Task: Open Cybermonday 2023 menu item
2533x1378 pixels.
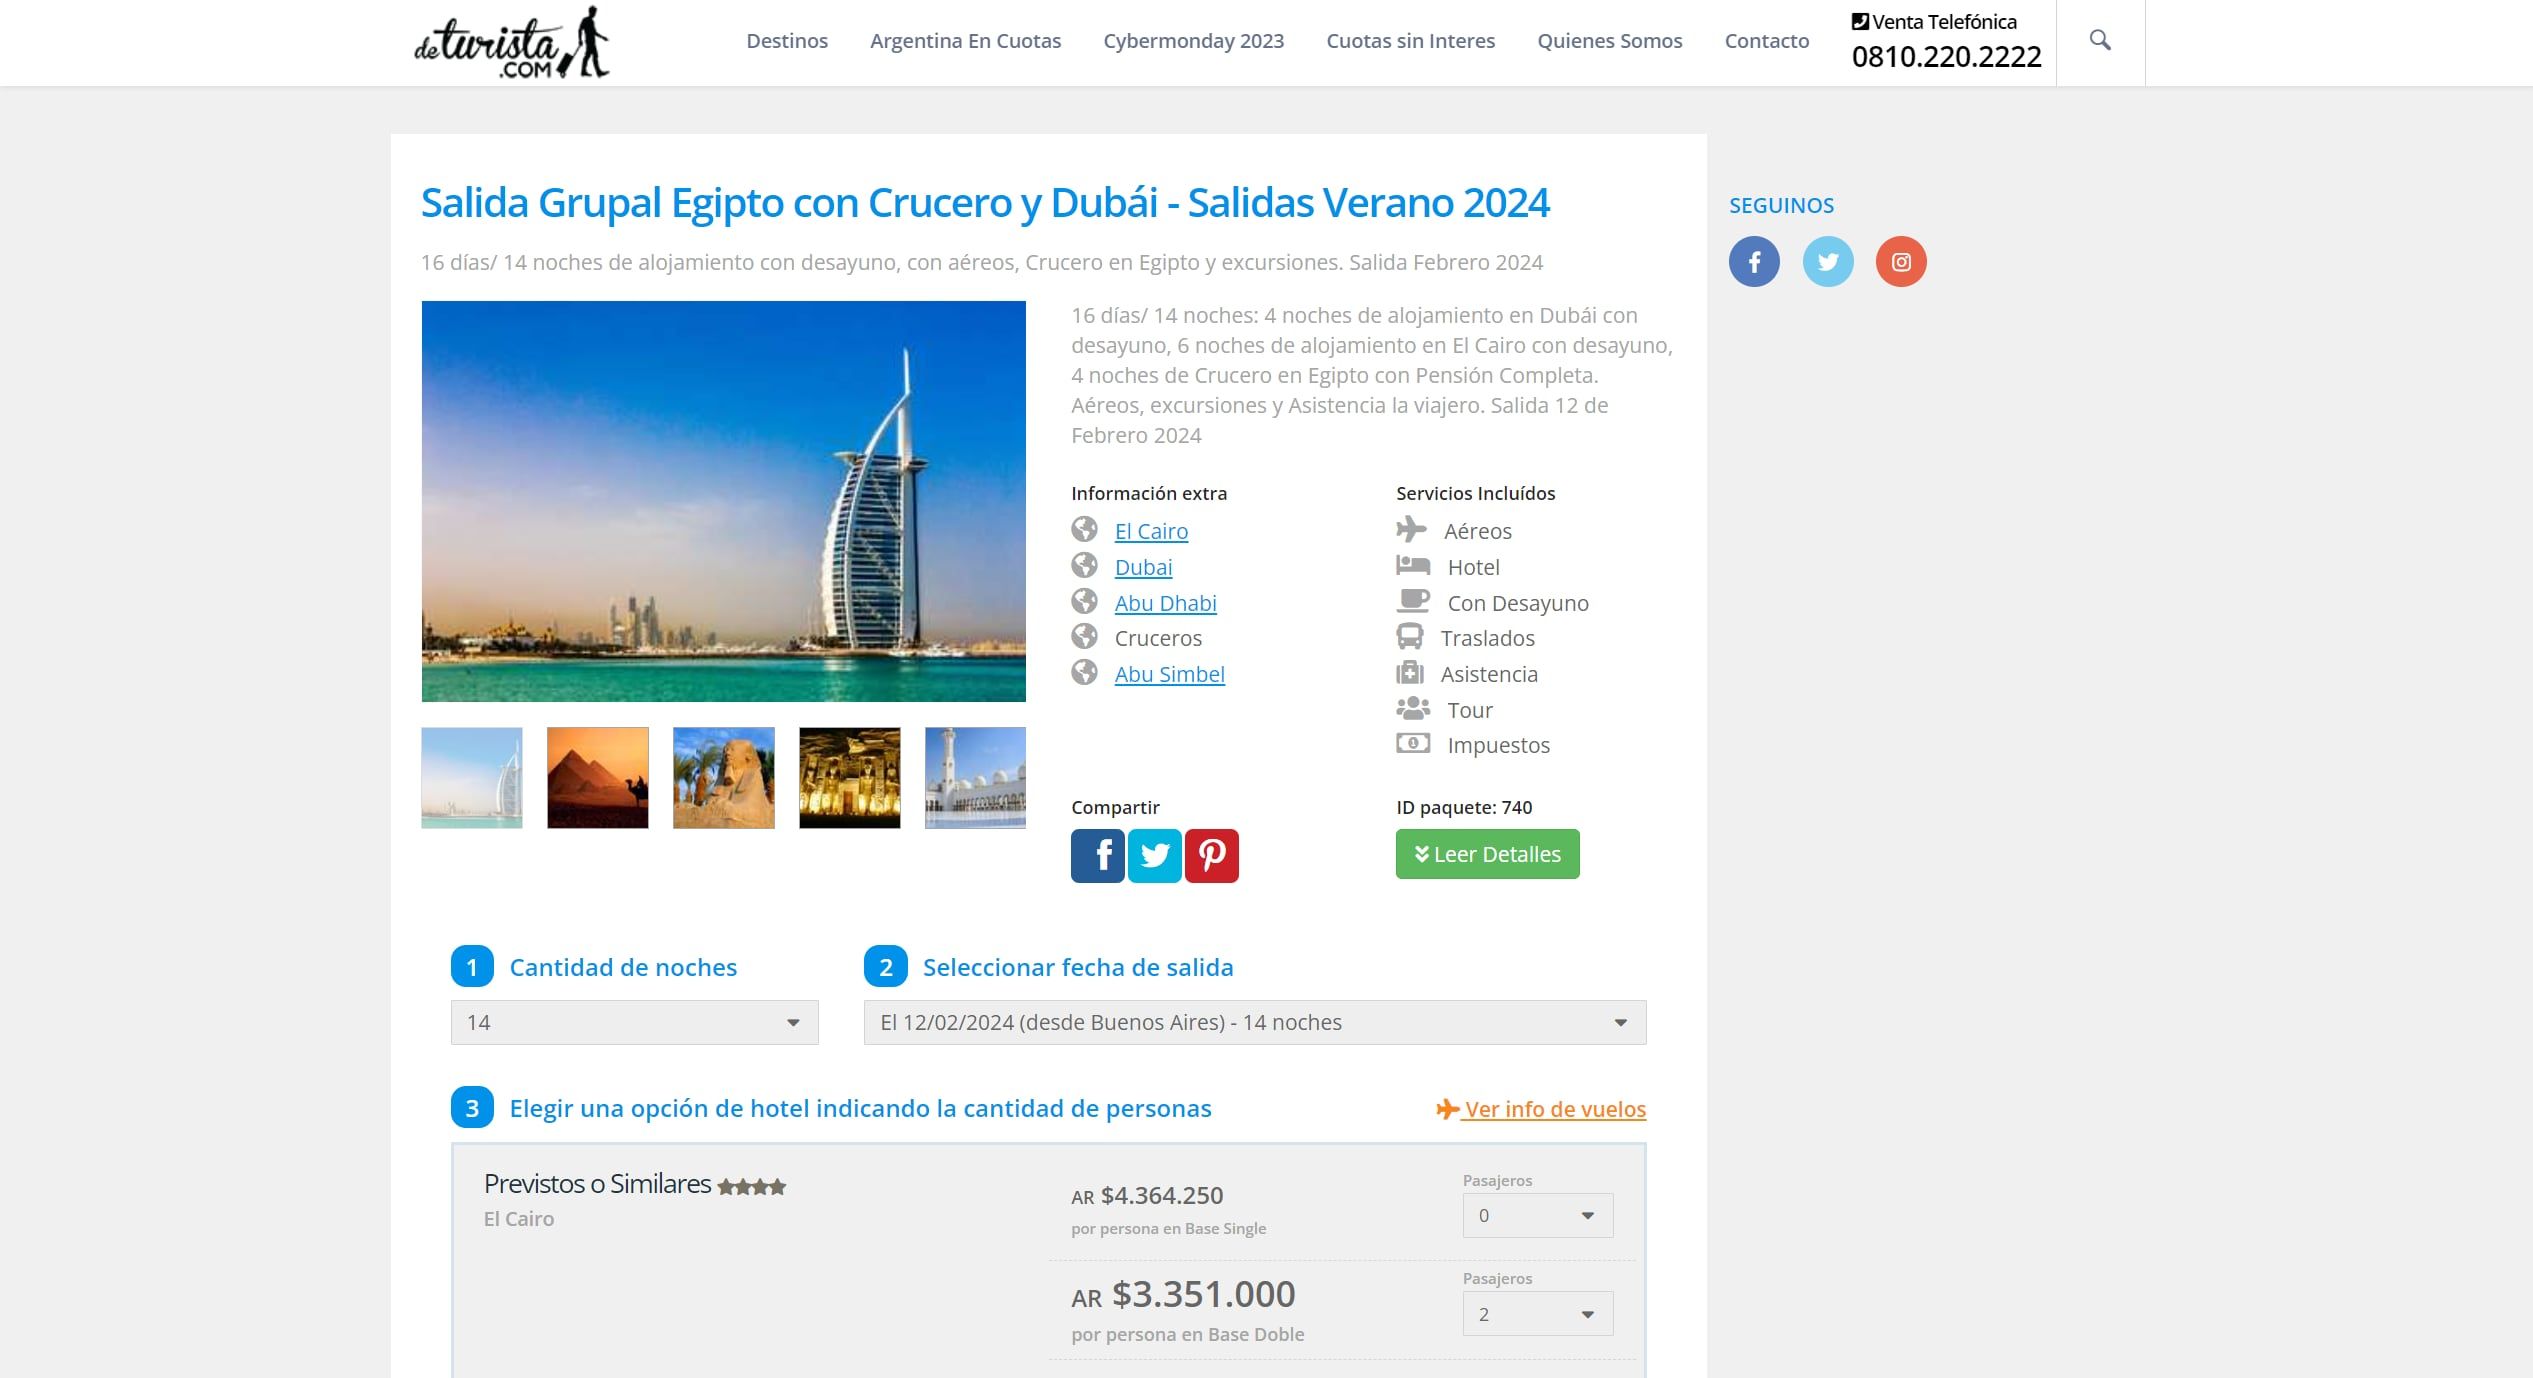Action: [x=1193, y=41]
